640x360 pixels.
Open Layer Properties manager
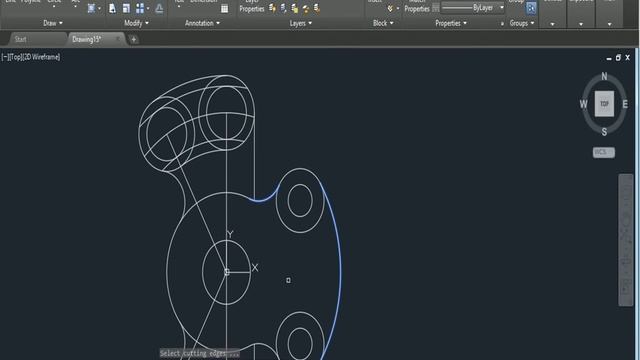pos(251,6)
